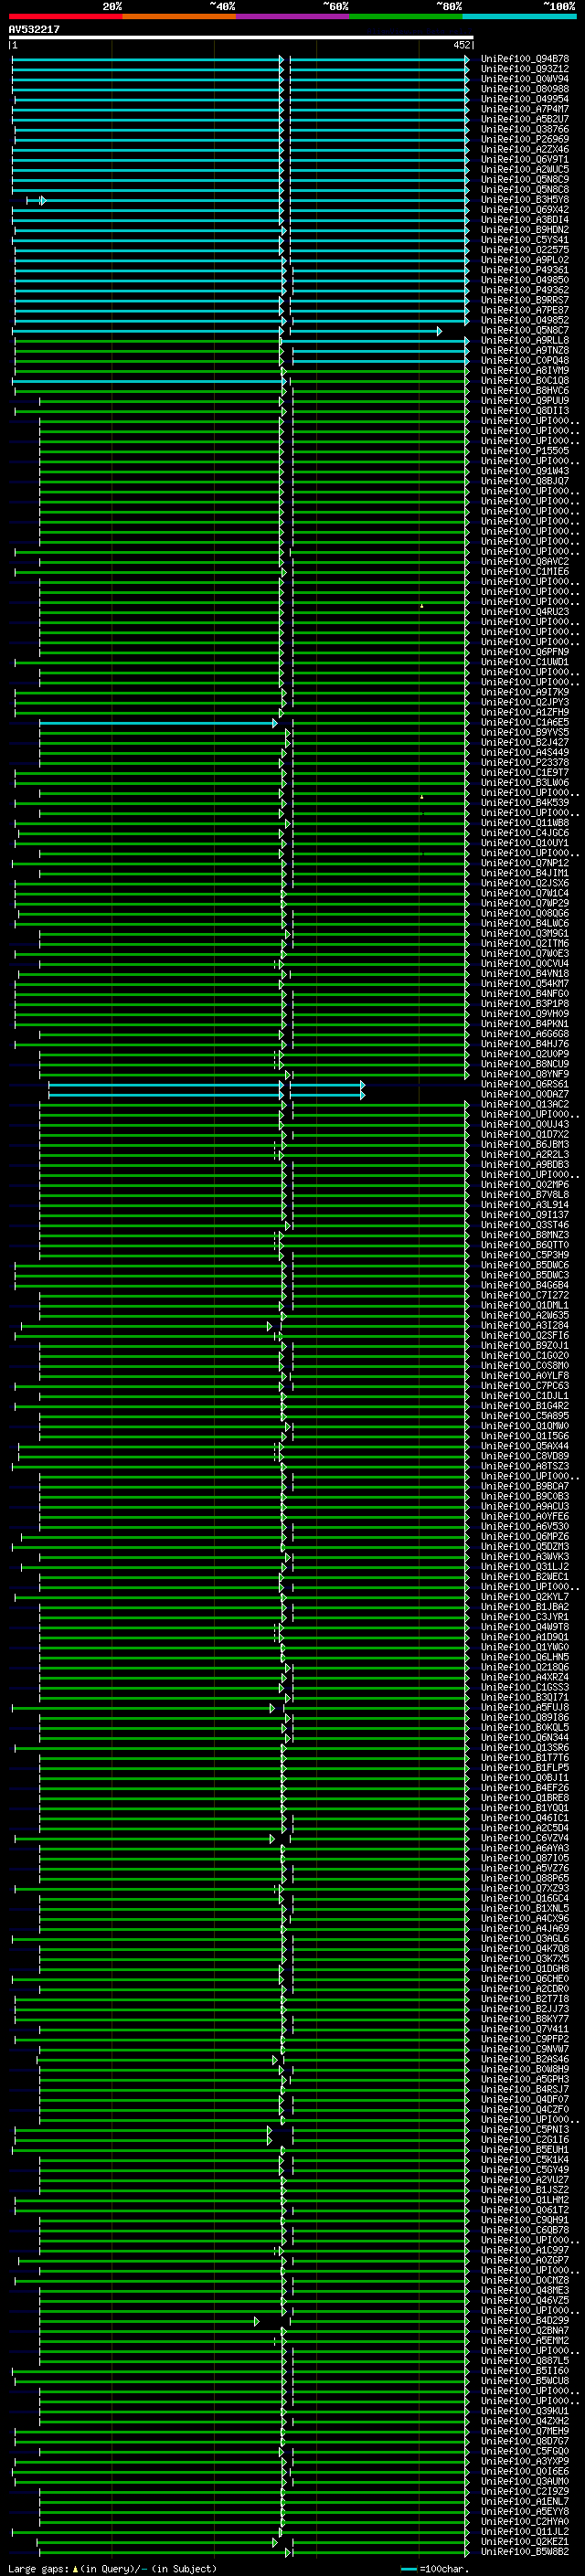Viewport: 585px width, 2576px height.
Task: Select hit label UniRef100_Q8YNF9
Action: [x=525, y=1074]
